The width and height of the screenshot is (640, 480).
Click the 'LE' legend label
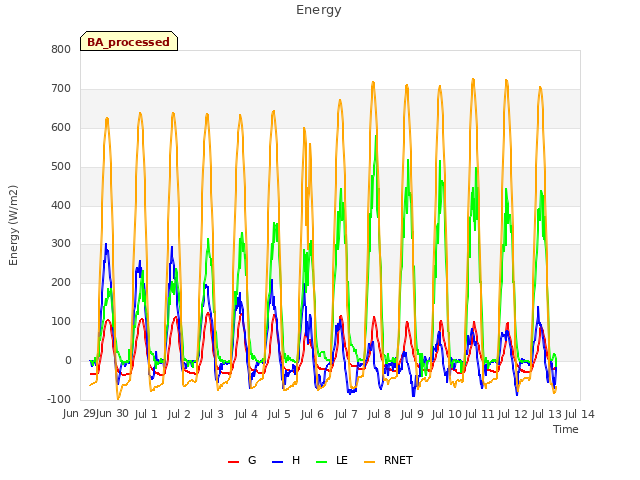tap(342, 460)
